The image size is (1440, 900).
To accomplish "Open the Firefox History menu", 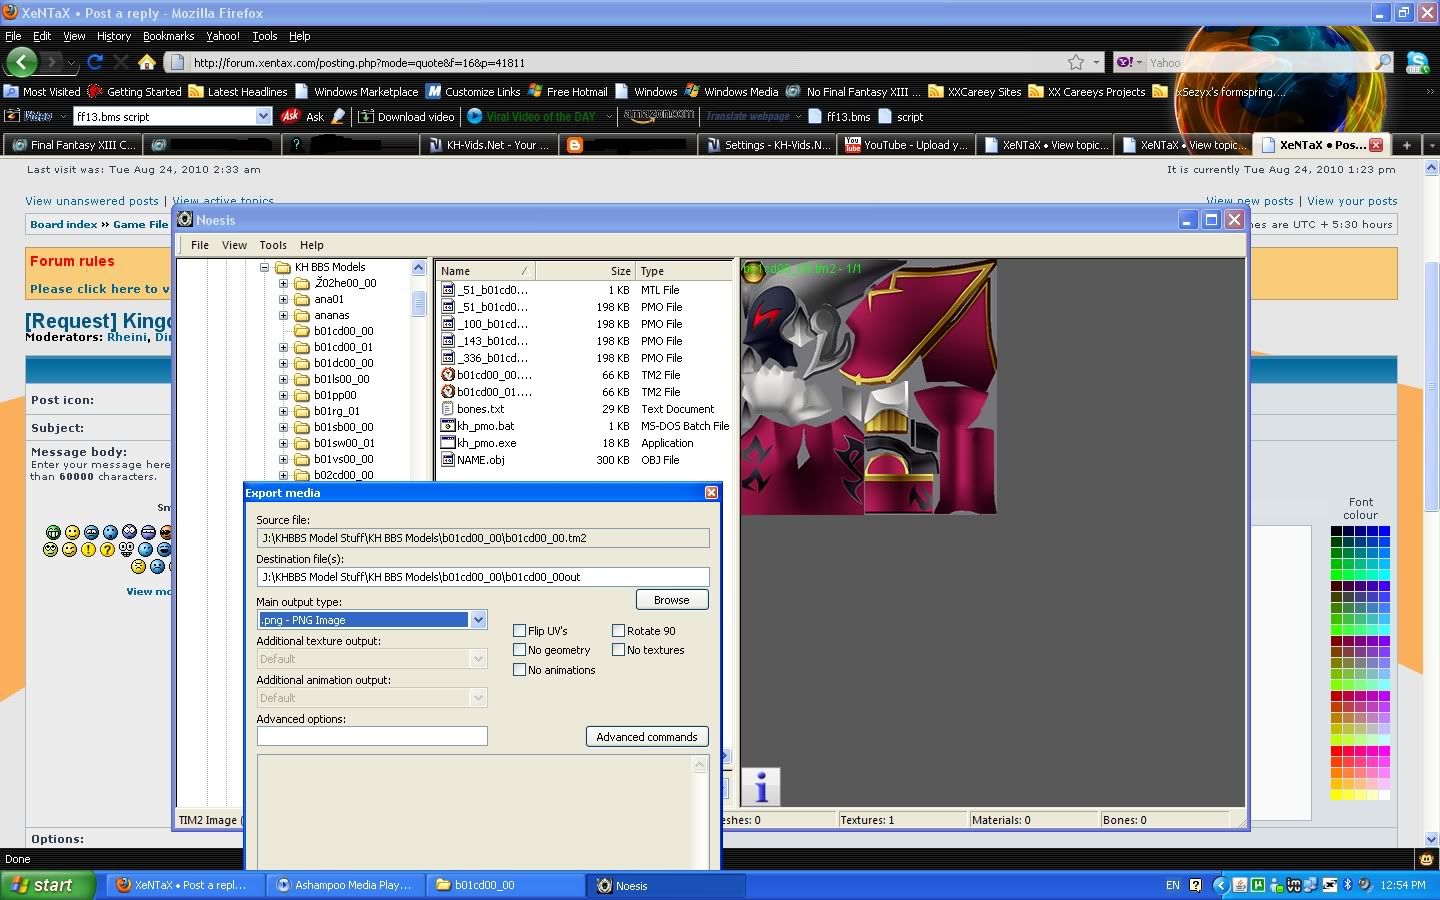I will 114,36.
